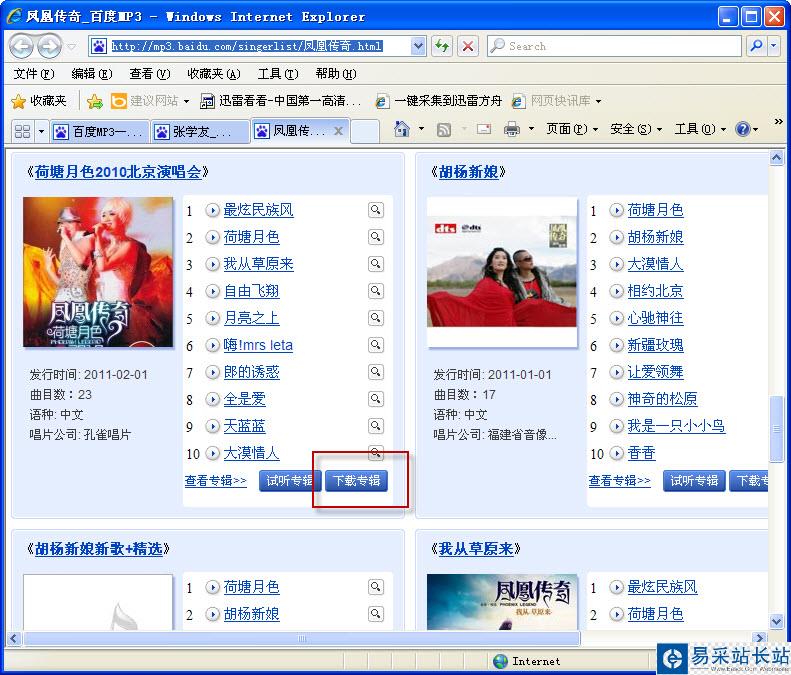Click 胡杨新娘 album cover image
The width and height of the screenshot is (791, 675).
502,272
